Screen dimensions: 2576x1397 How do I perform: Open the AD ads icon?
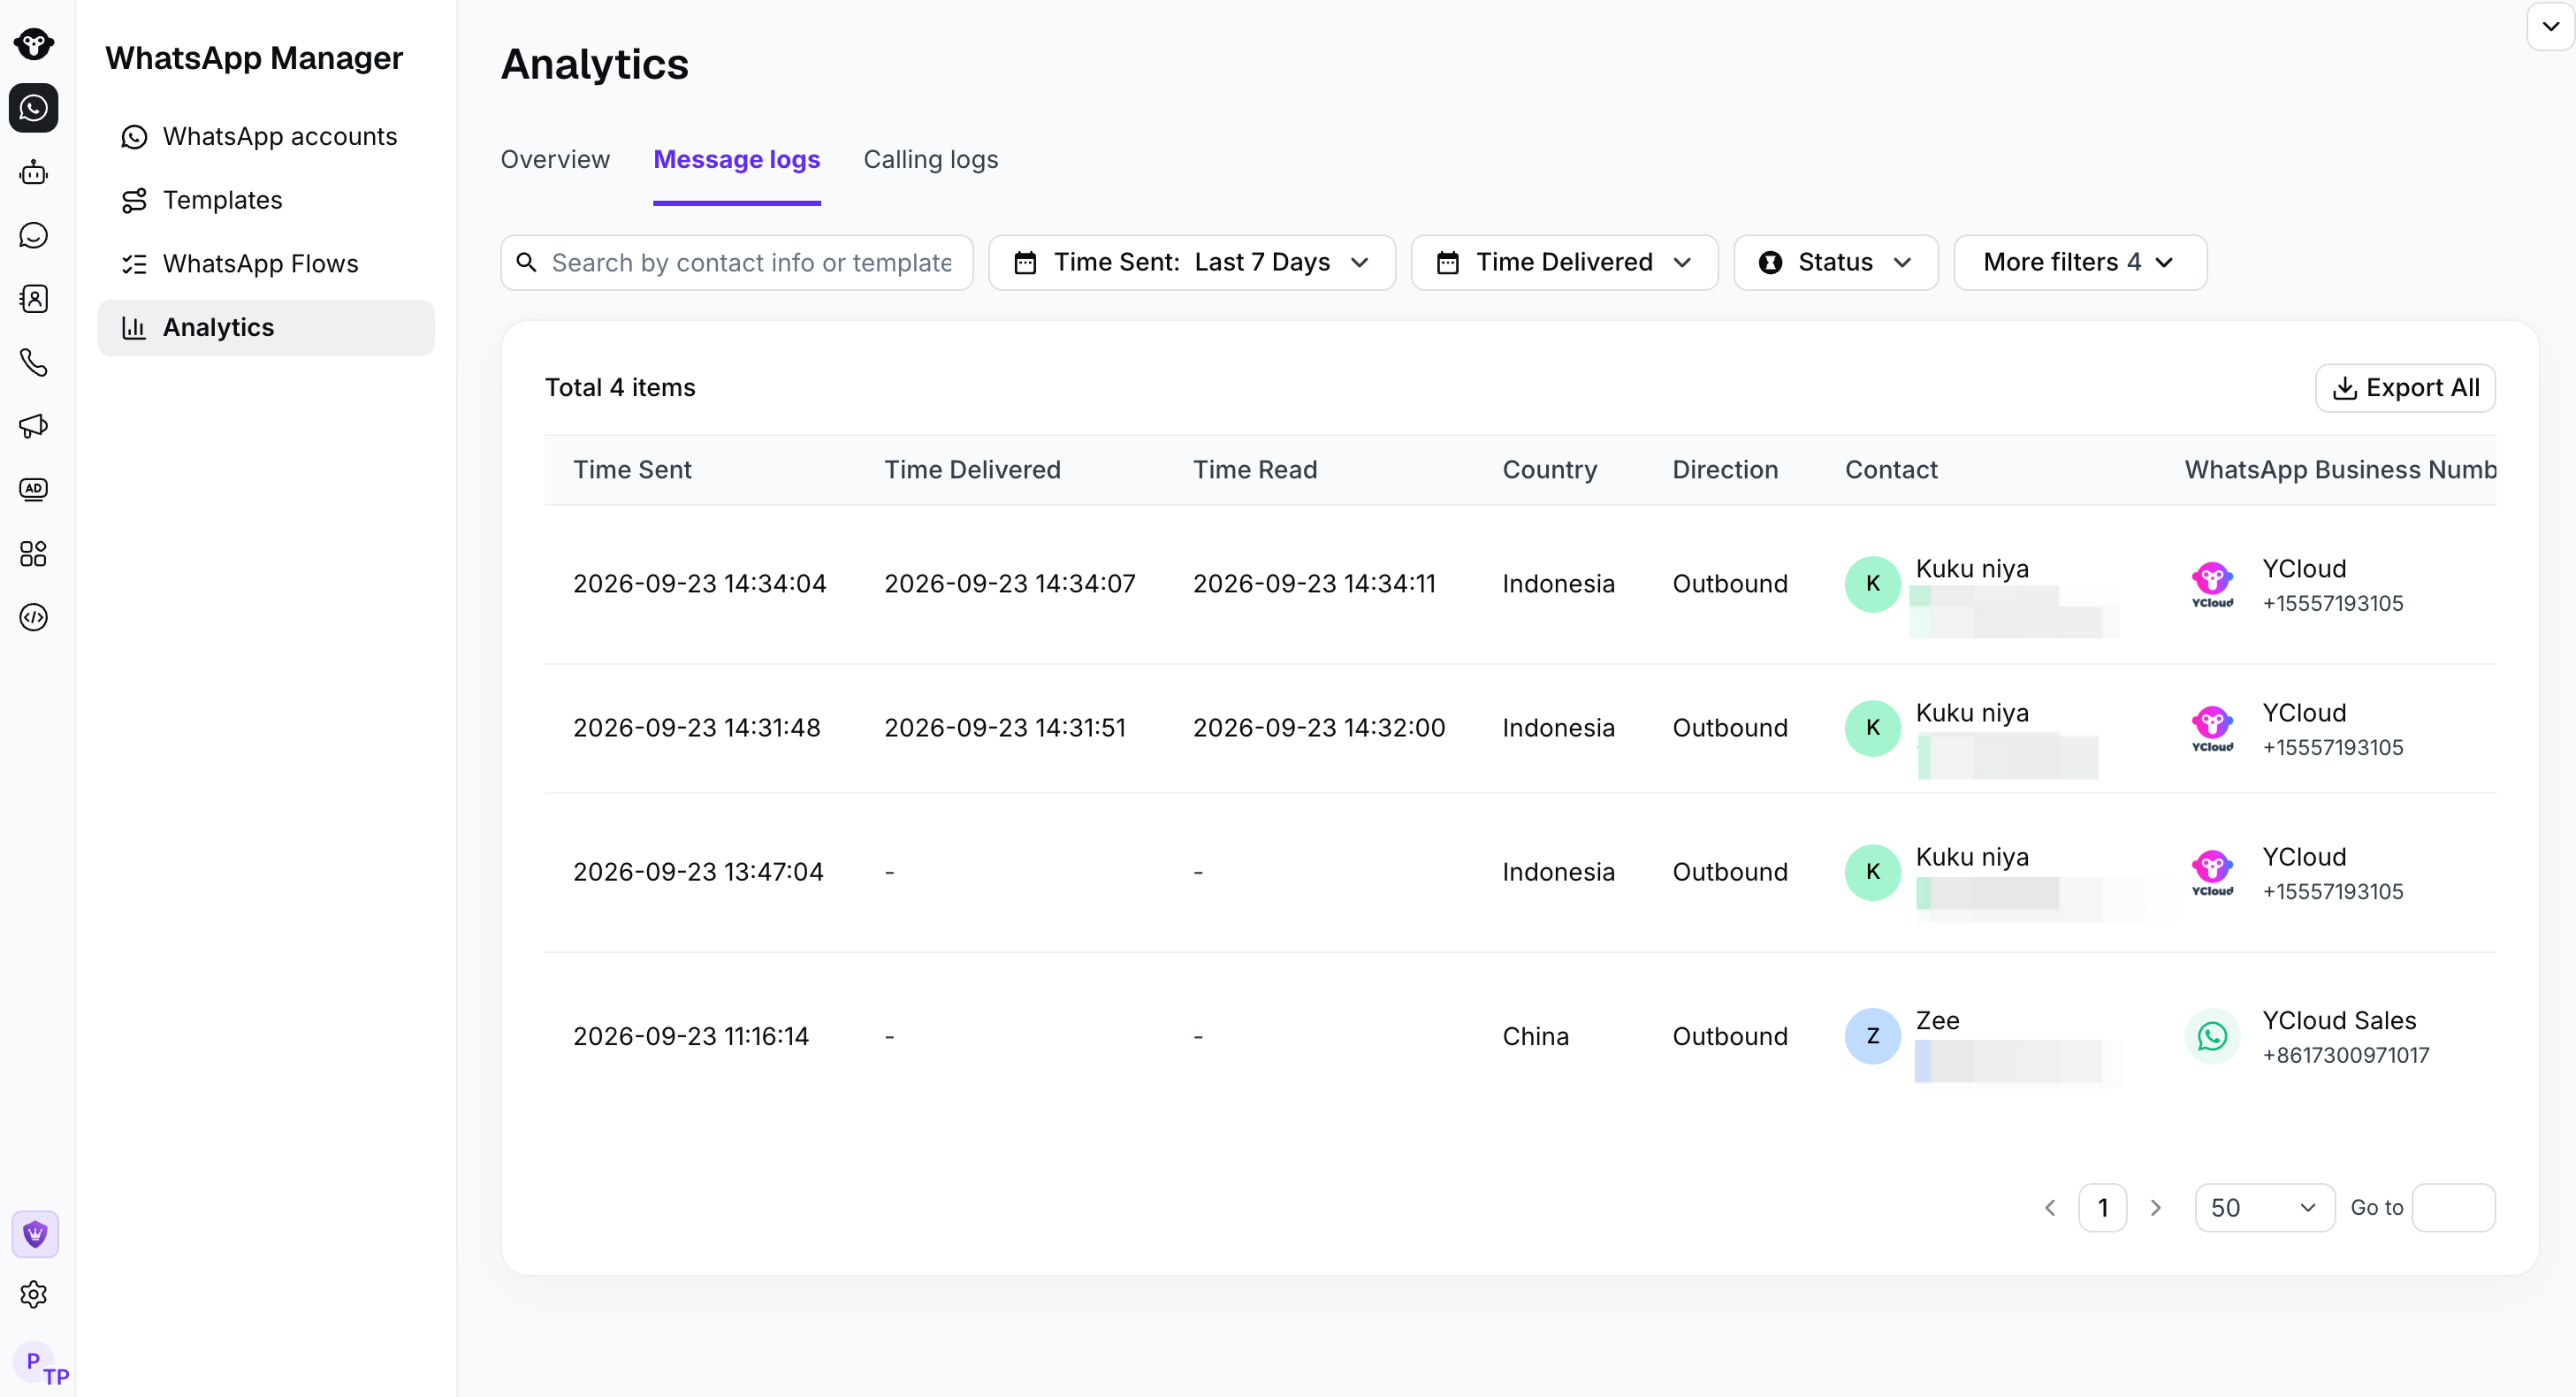point(34,489)
